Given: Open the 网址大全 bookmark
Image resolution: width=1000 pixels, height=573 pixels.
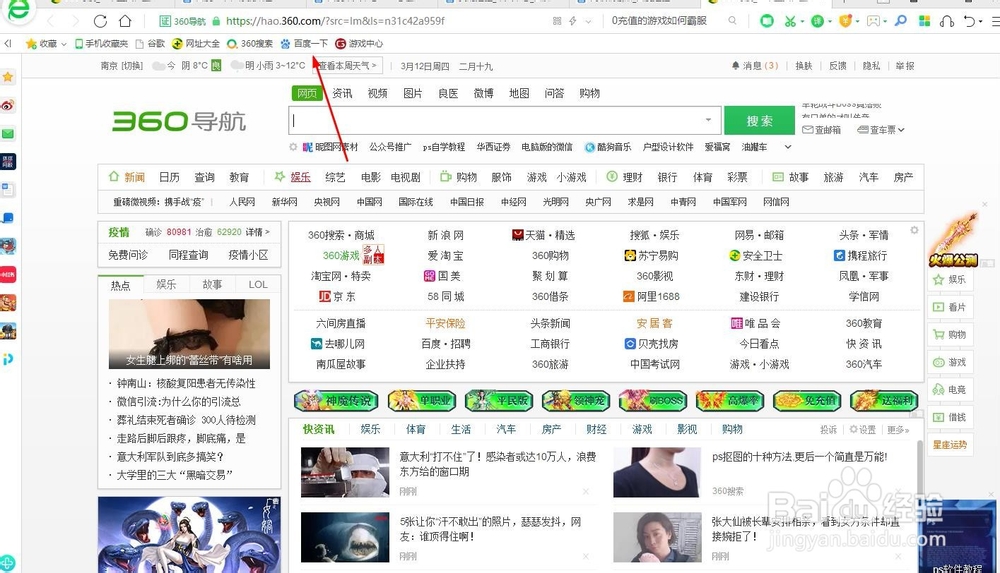Looking at the screenshot, I should coord(196,43).
